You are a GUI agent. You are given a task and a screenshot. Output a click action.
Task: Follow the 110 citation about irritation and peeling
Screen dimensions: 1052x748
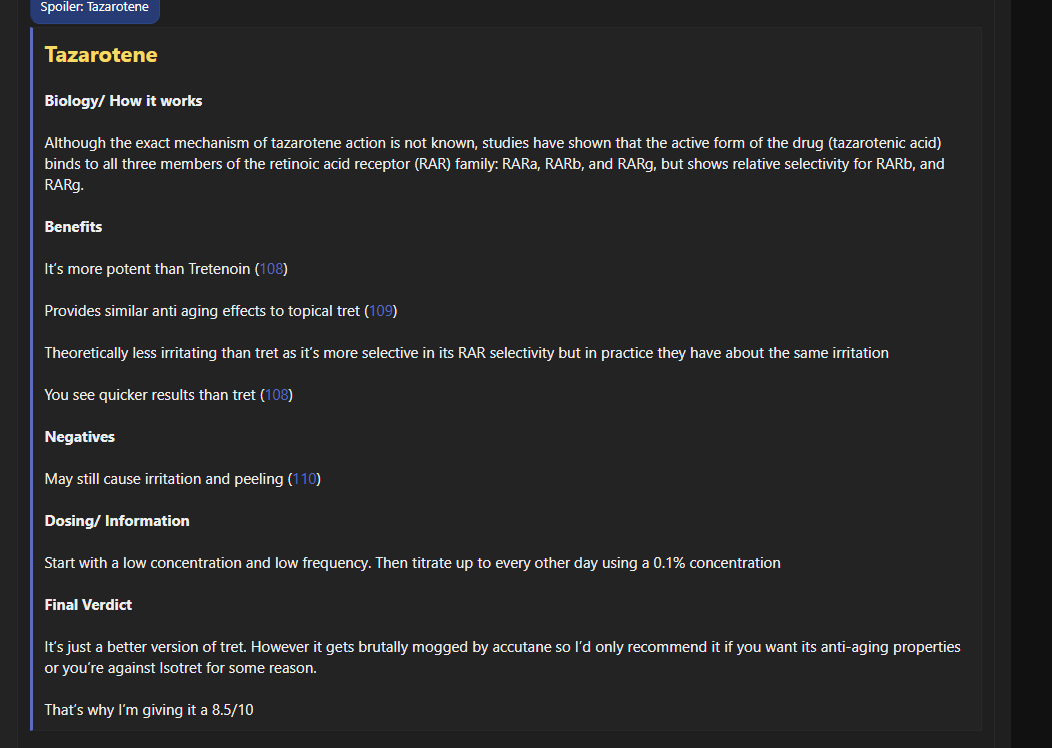304,479
